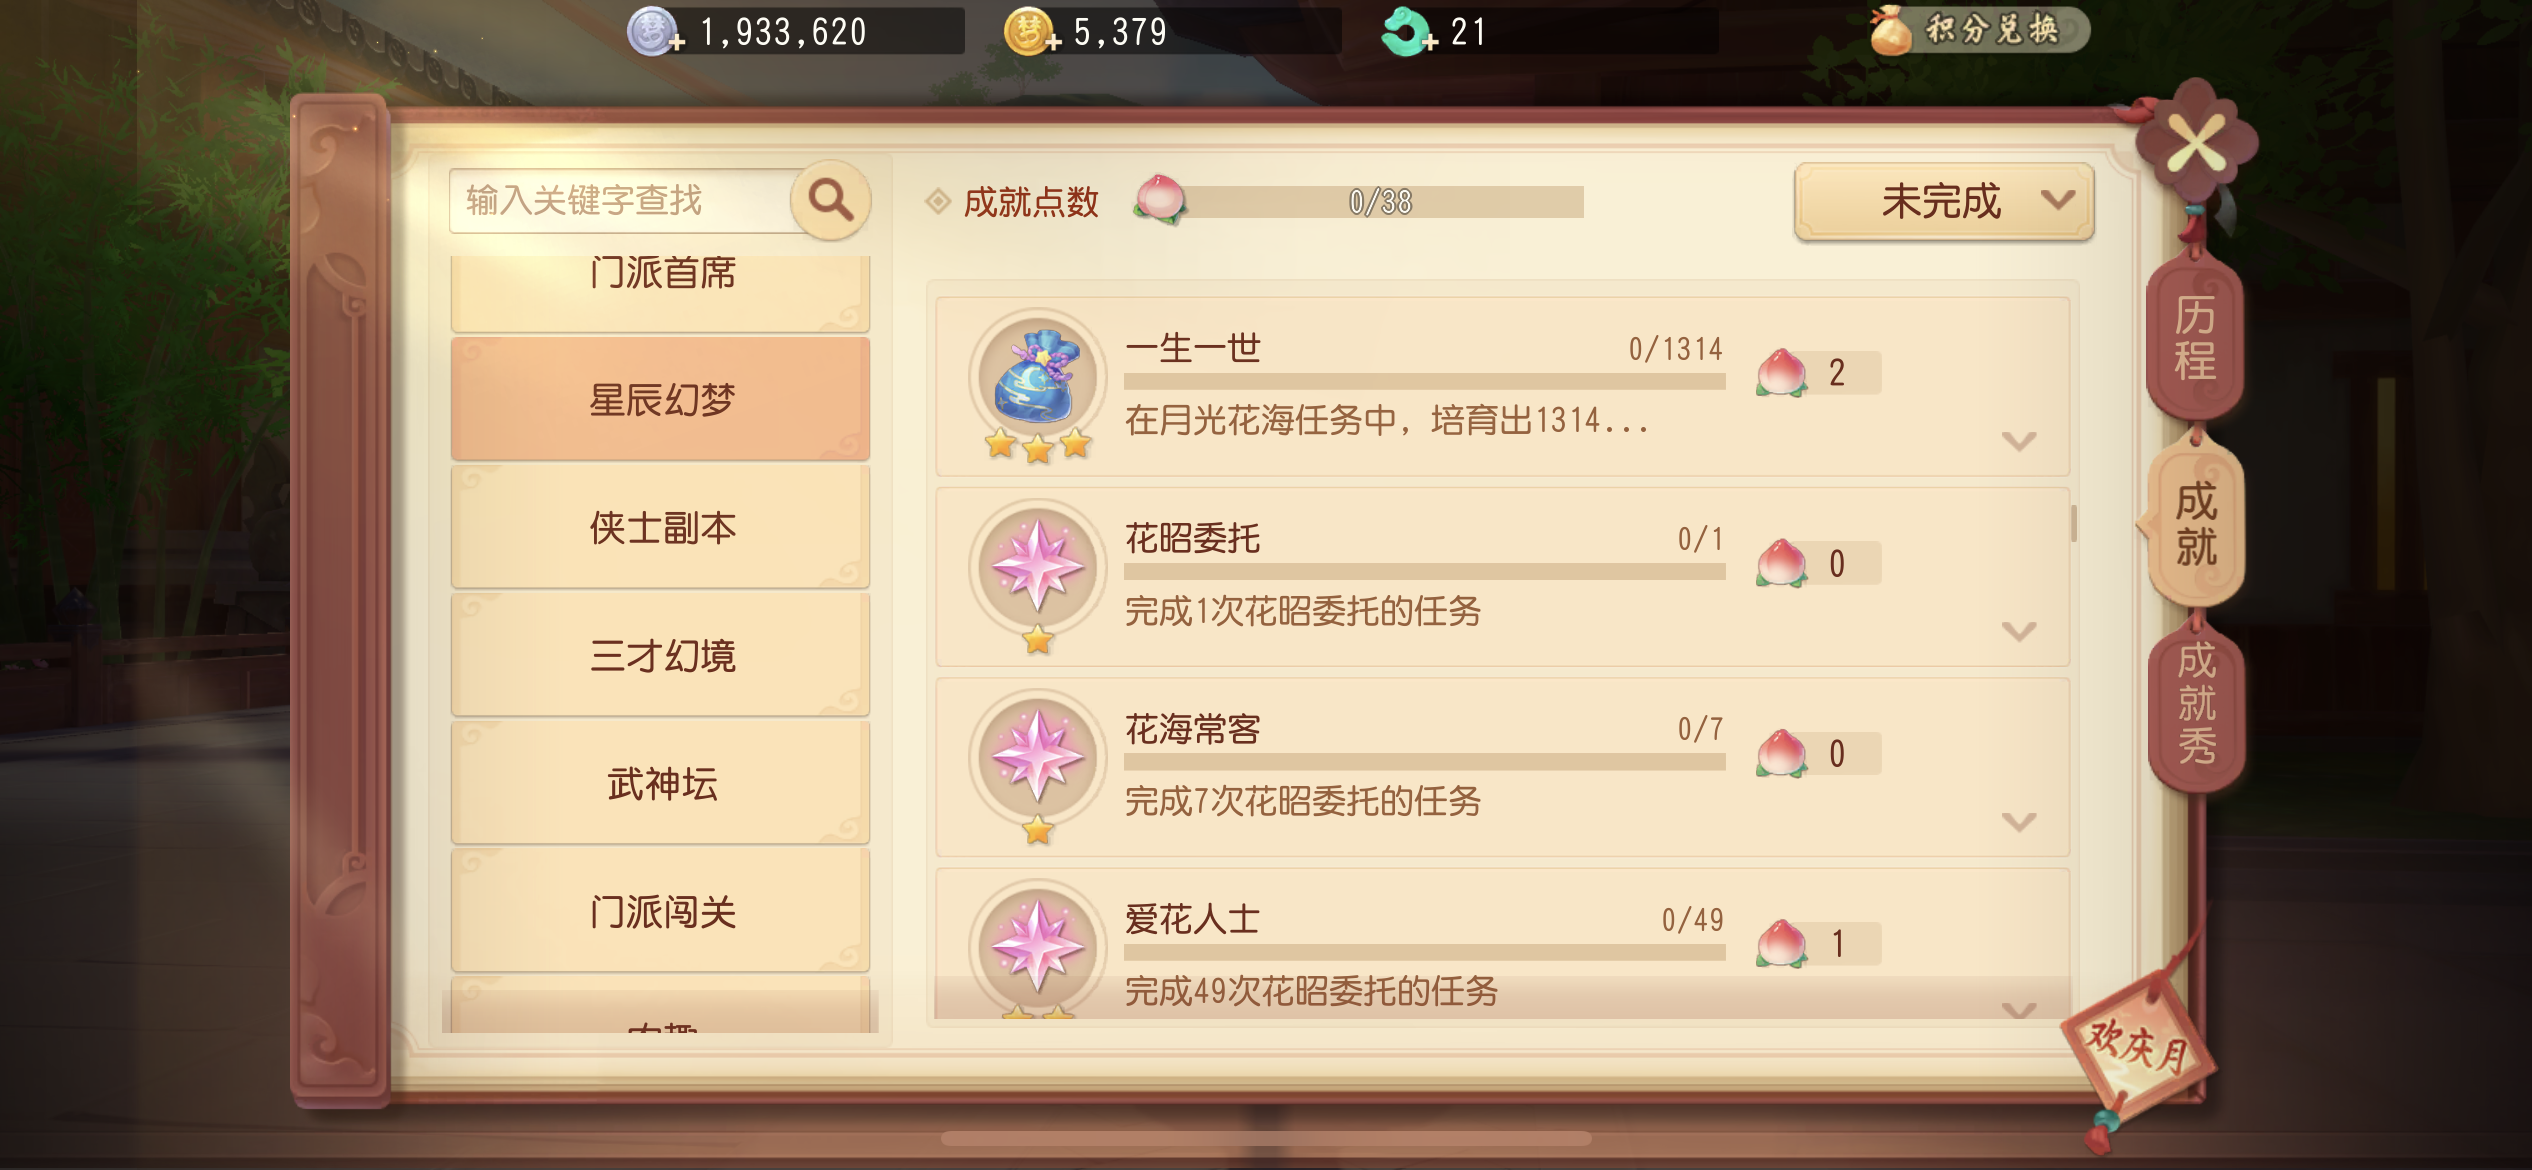
Task: Switch to the 历程 side tab
Action: coord(2195,337)
